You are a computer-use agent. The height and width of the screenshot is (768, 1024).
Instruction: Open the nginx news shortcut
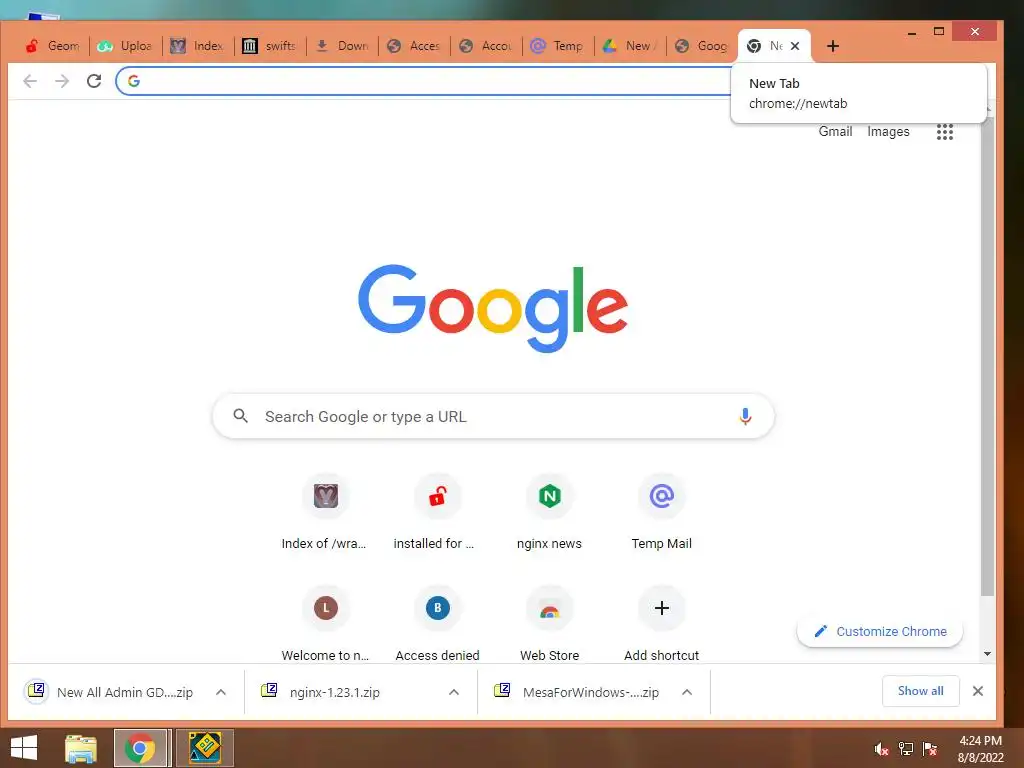(x=549, y=513)
